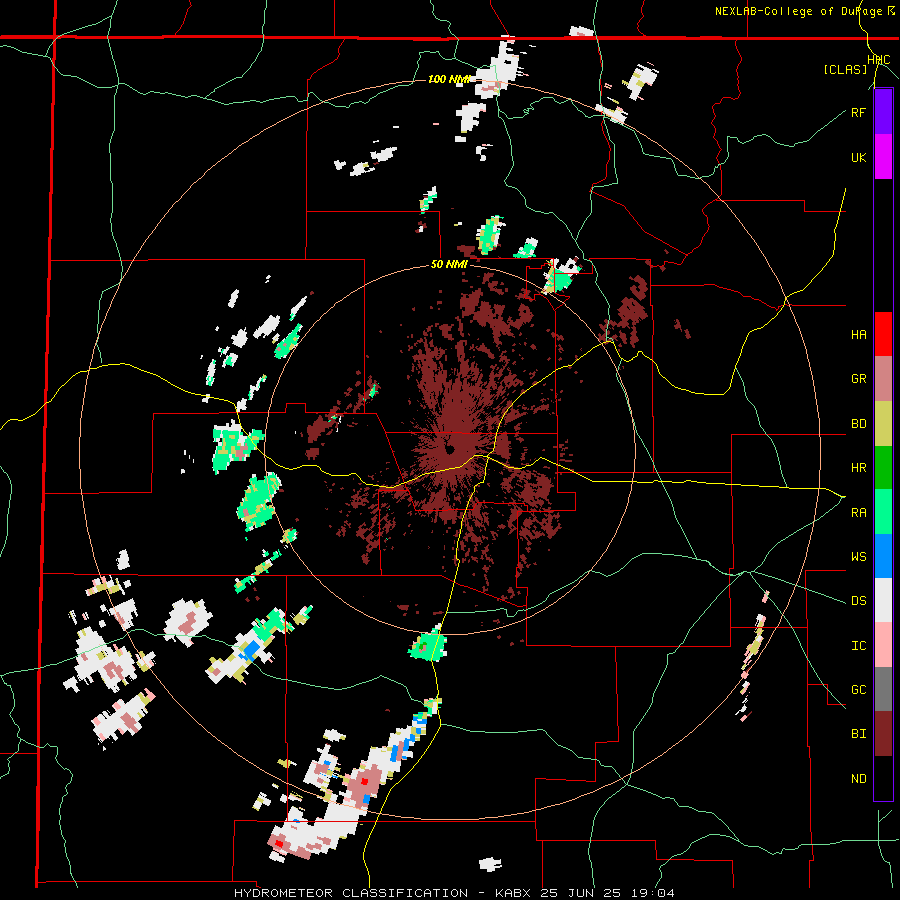Click the WS legend label
The width and height of the screenshot is (900, 900).
858,557
